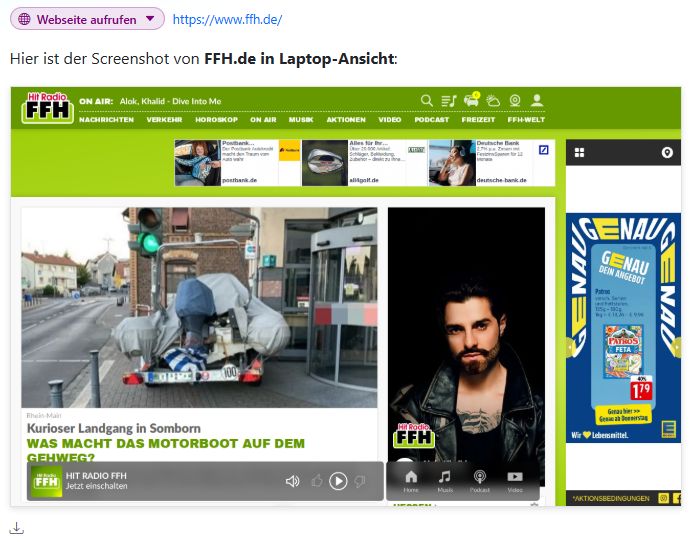Dislike the song with thumbs down
Image resolution: width=697 pixels, height=542 pixels.
click(x=360, y=481)
